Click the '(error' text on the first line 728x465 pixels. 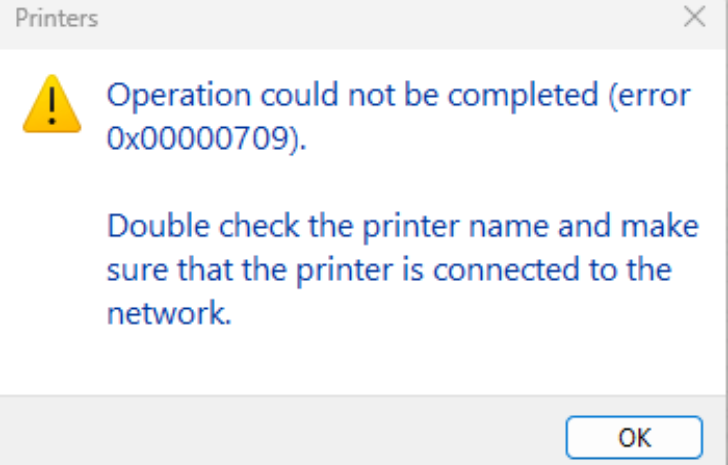(650, 96)
